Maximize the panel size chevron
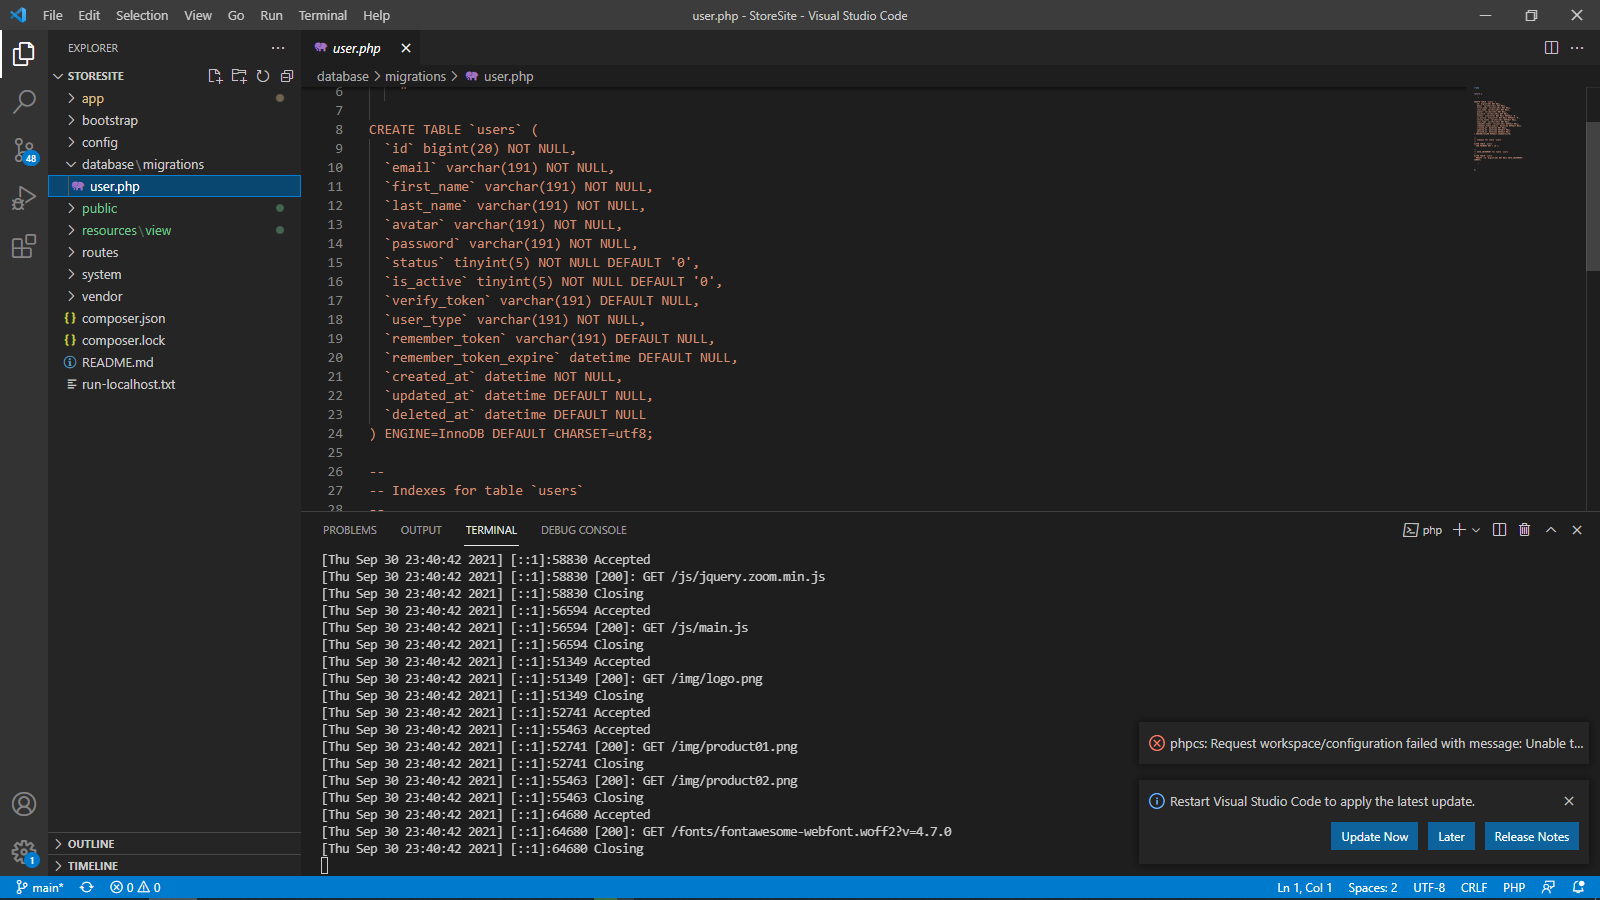Viewport: 1600px width, 900px height. pos(1551,530)
